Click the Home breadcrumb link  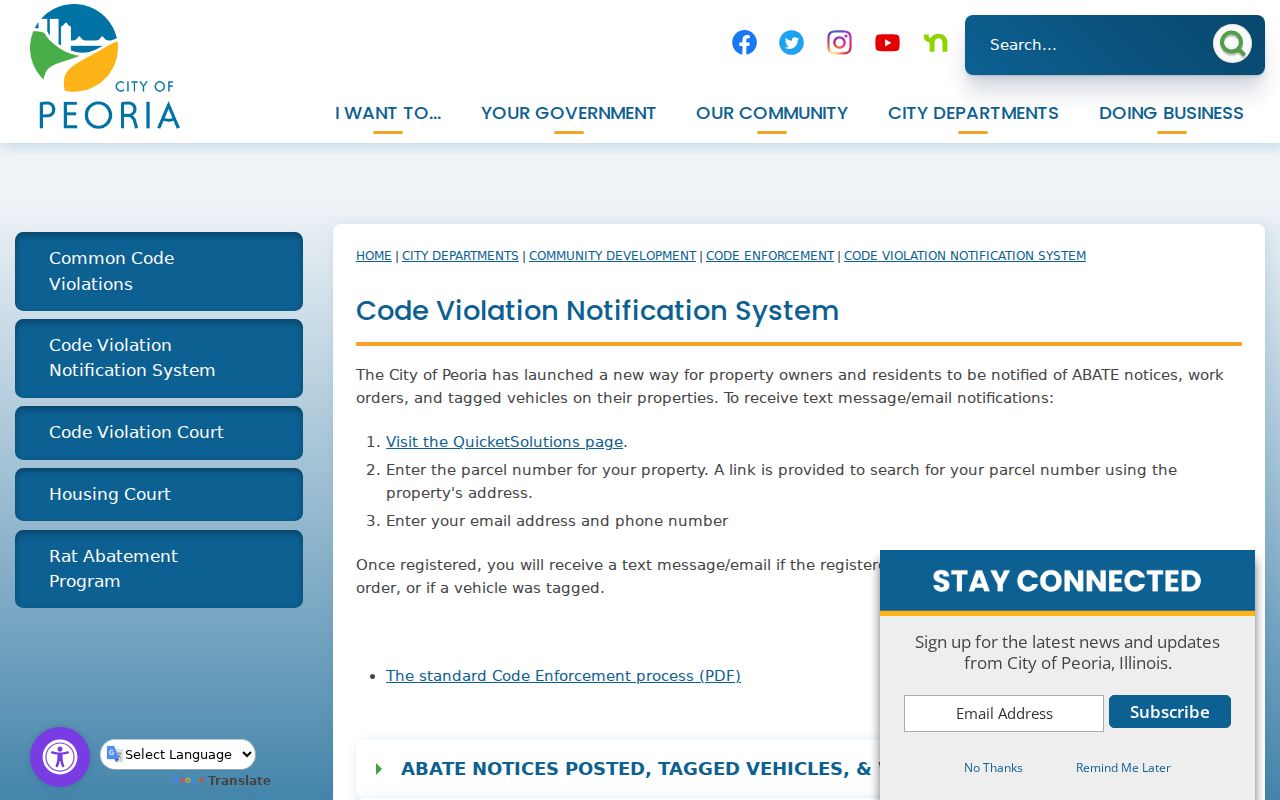tap(374, 256)
